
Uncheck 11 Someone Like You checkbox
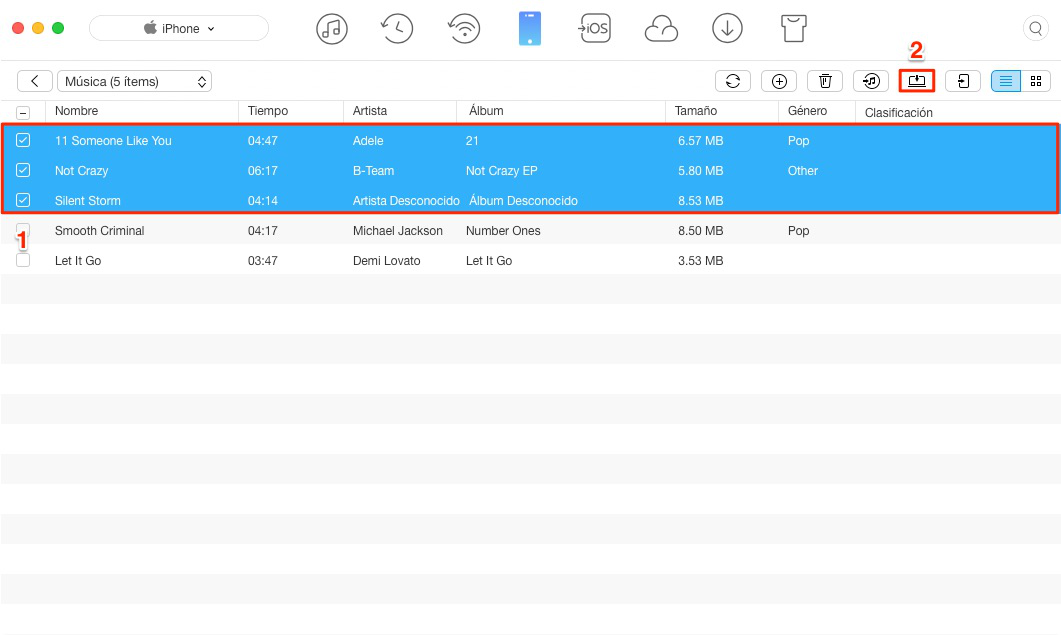point(23,140)
